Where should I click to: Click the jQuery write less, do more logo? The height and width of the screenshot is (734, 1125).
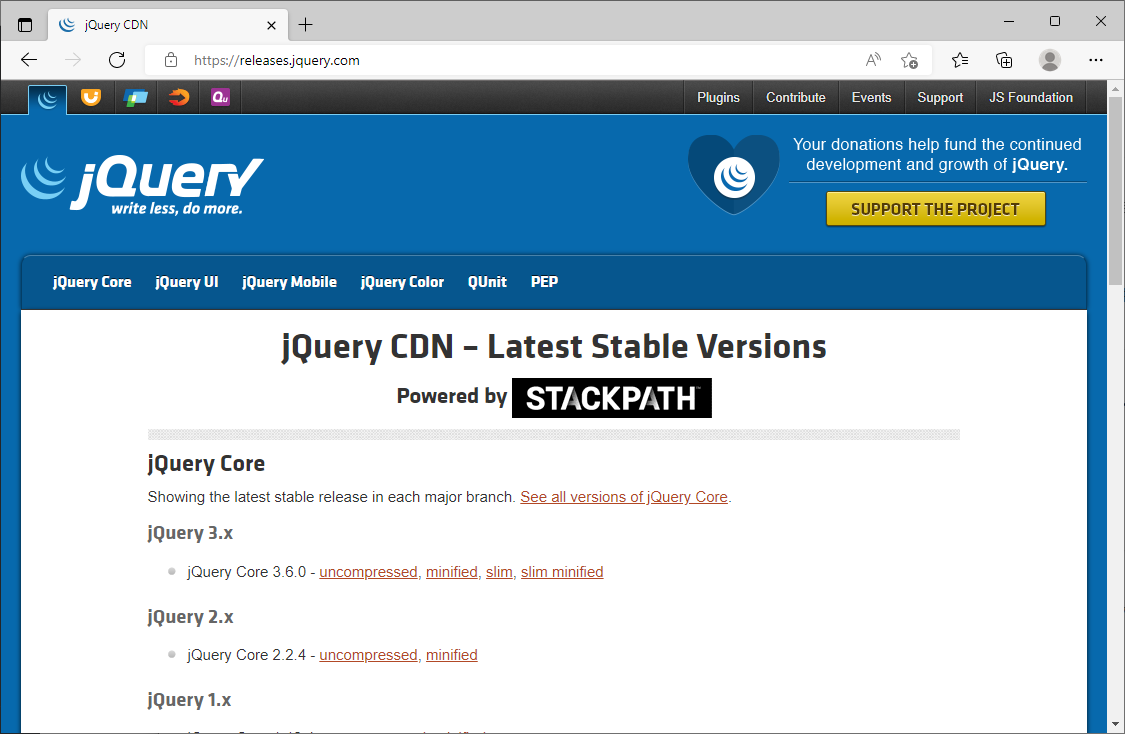142,185
